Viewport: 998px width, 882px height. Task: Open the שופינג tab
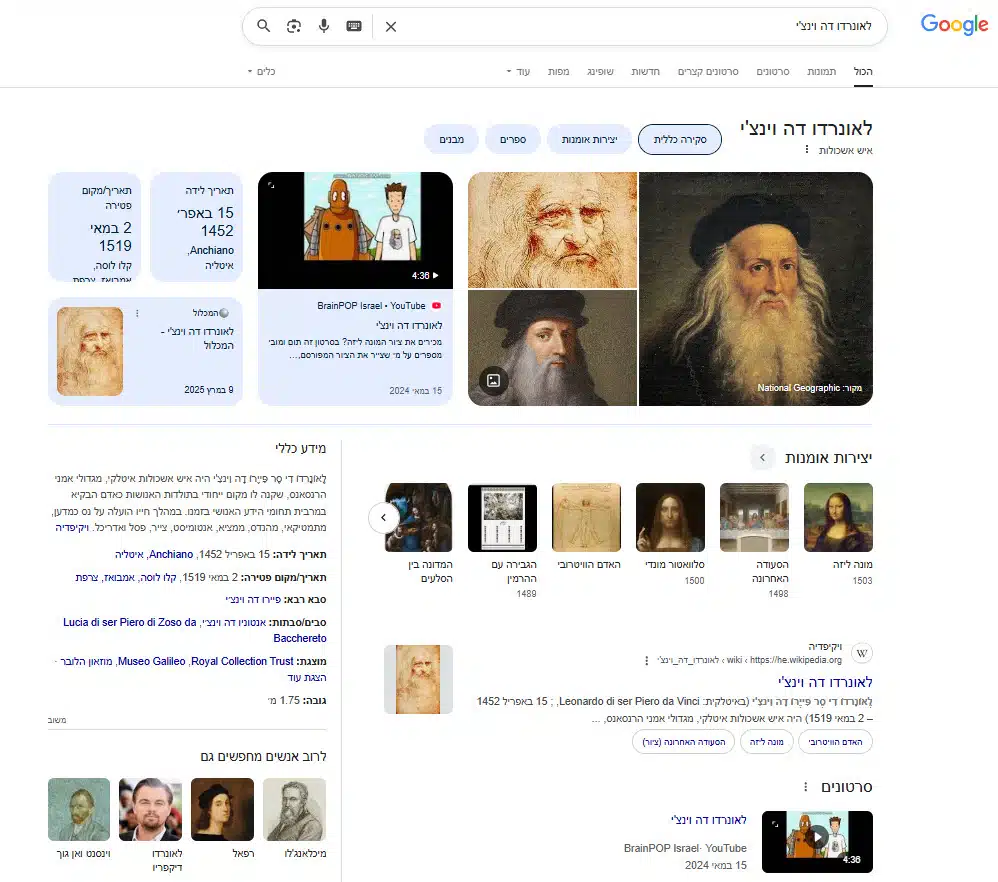click(600, 71)
